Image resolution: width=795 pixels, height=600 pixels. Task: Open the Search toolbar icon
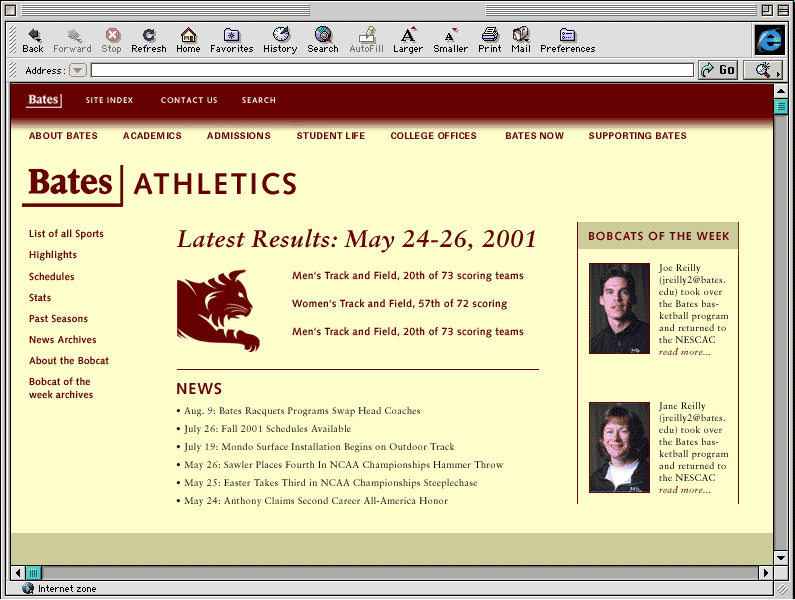pos(322,41)
